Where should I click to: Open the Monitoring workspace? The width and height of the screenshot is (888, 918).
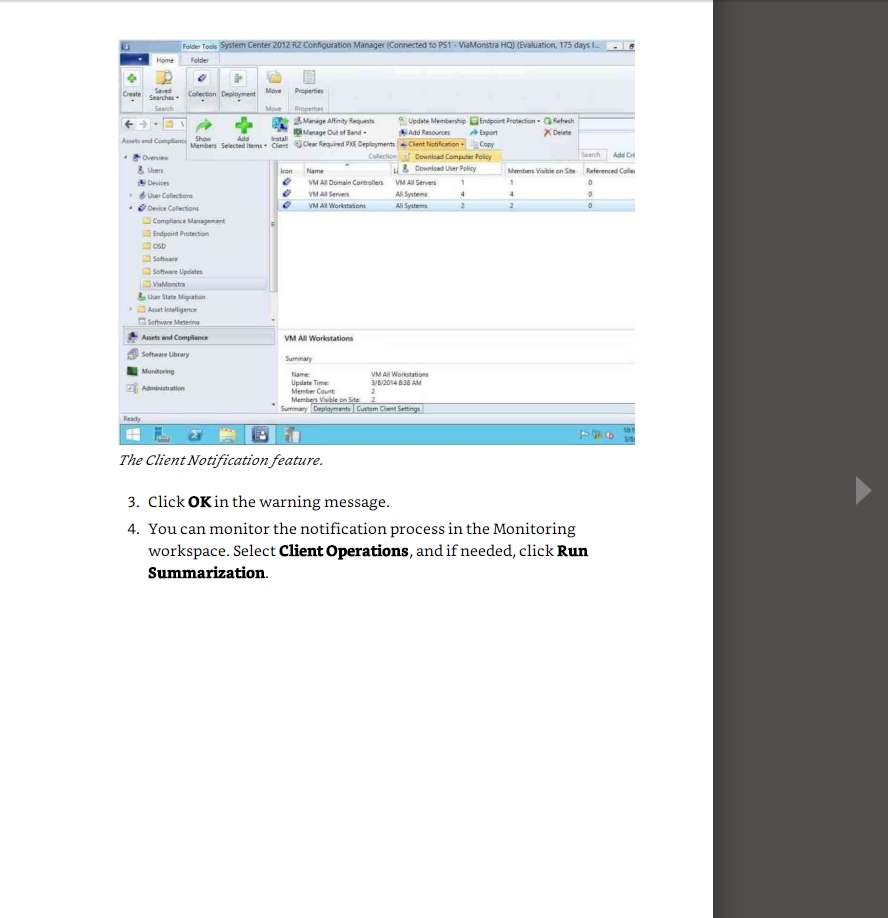[x=157, y=371]
